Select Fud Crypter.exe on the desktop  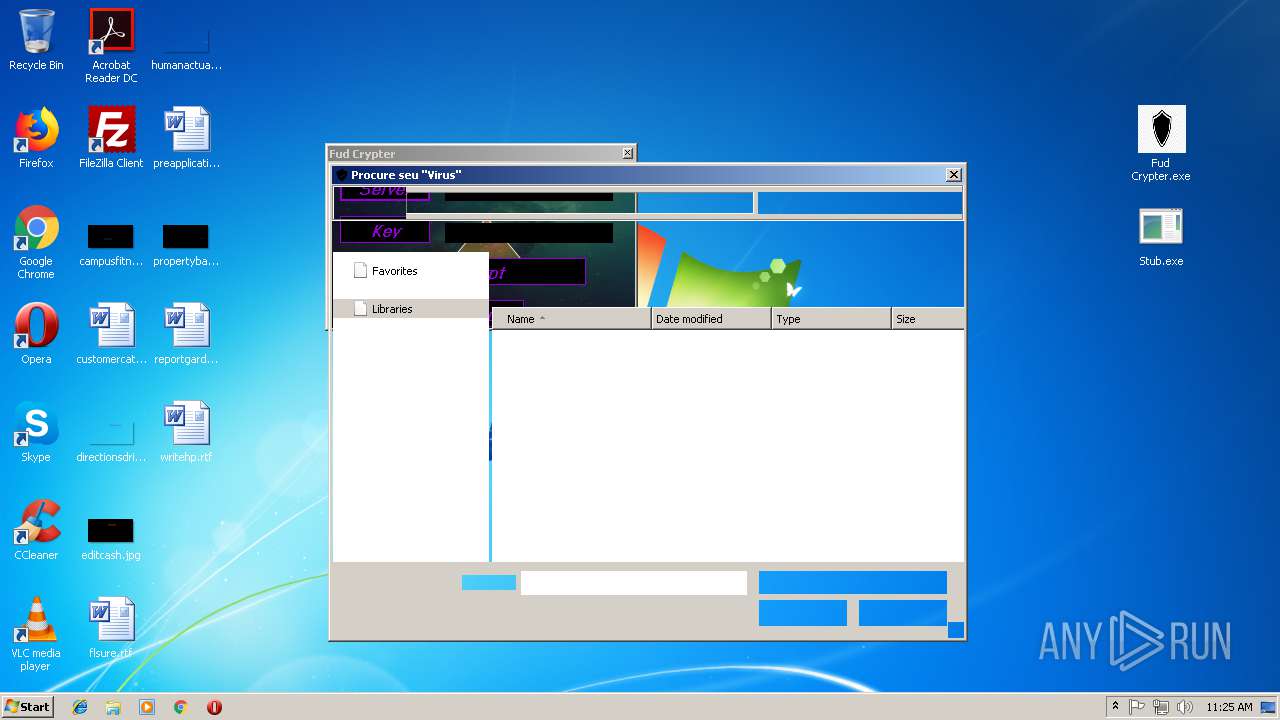point(1161,144)
